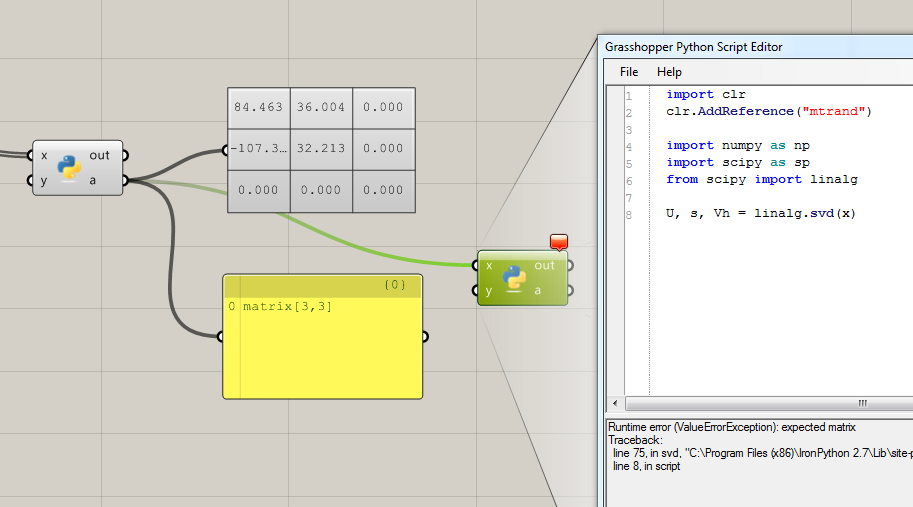Place cursor on 'import clr' code line
Image resolution: width=913 pixels, height=507 pixels.
pos(706,94)
